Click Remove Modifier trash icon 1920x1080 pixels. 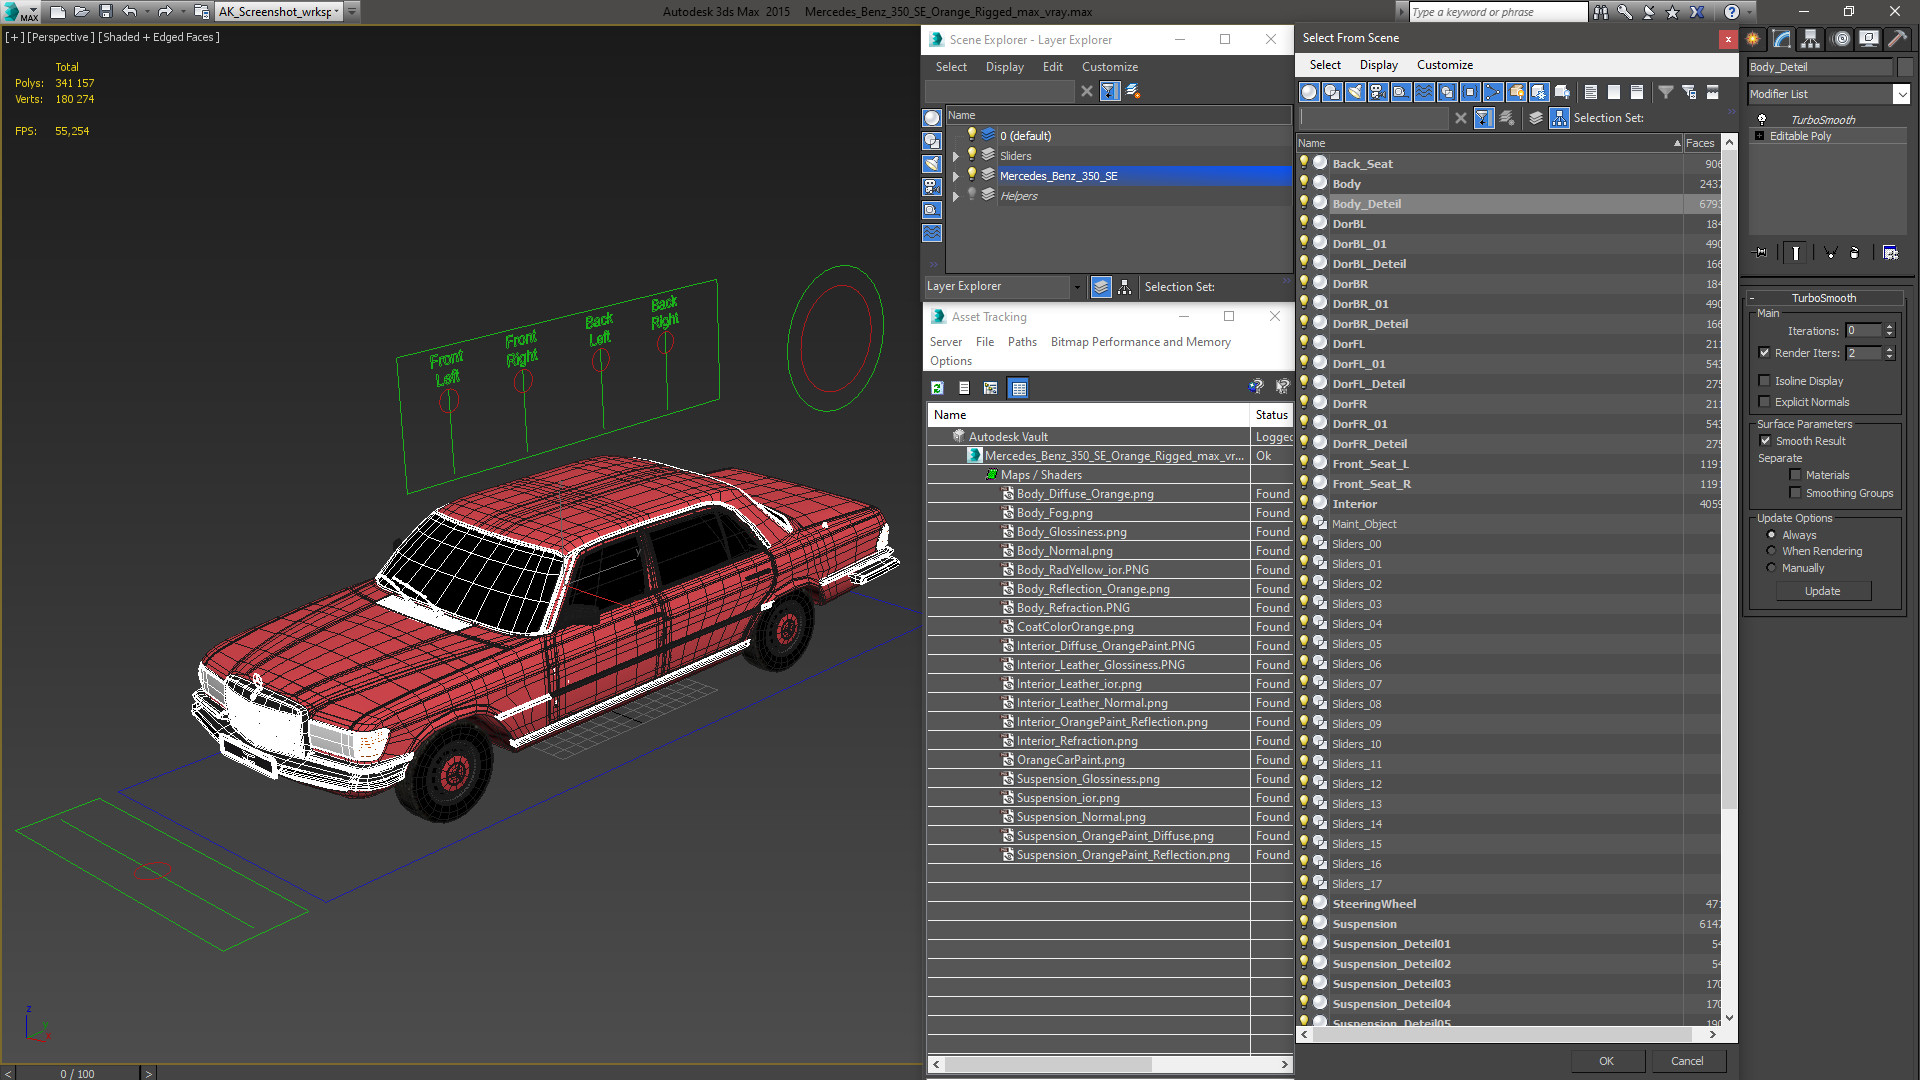1855,253
